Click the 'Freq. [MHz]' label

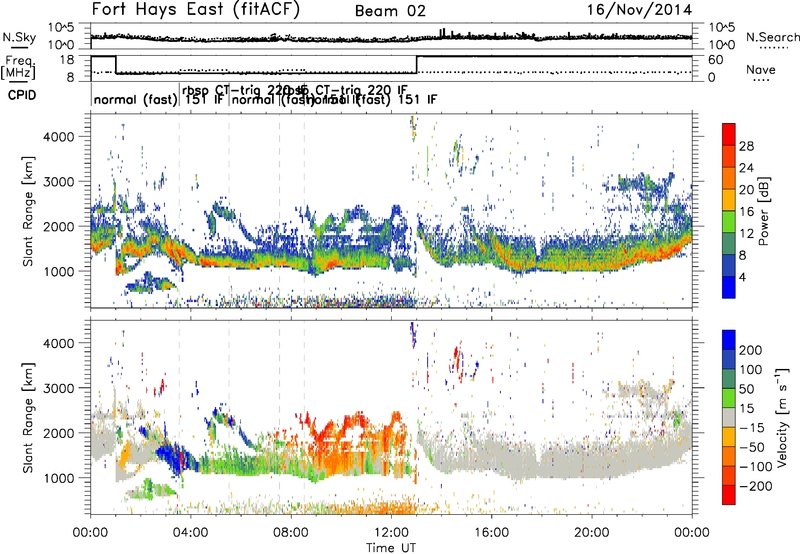(x=18, y=67)
